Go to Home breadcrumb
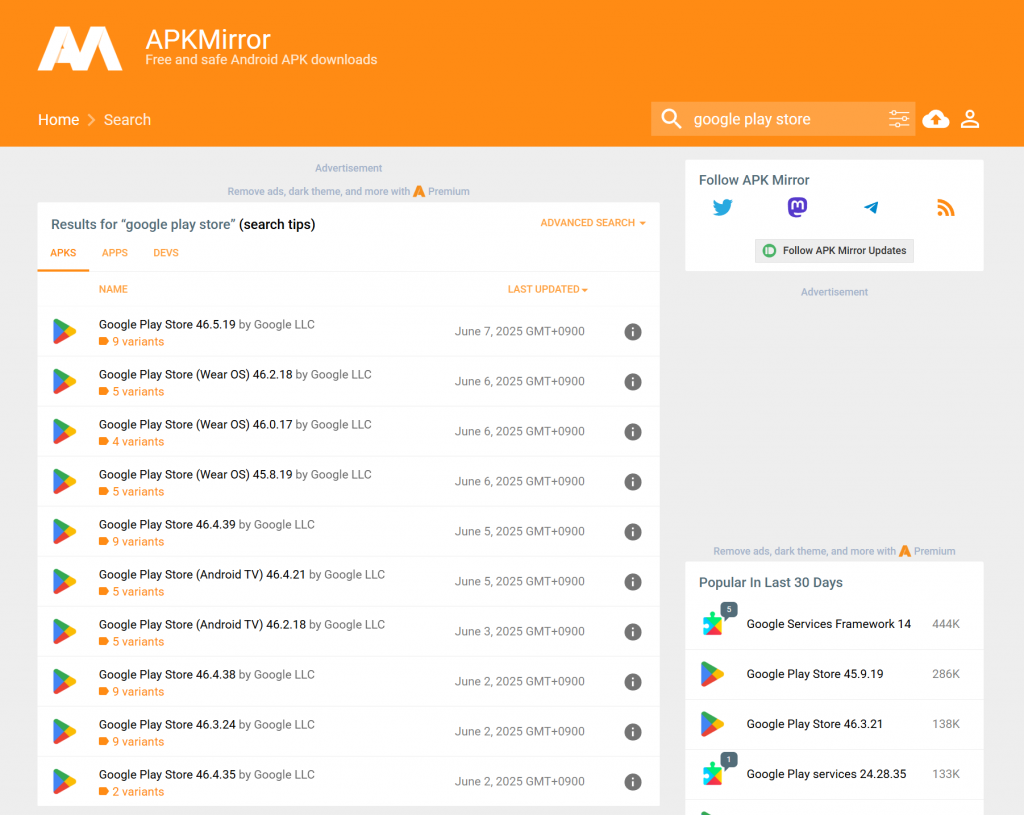The image size is (1024, 815). pos(58,120)
